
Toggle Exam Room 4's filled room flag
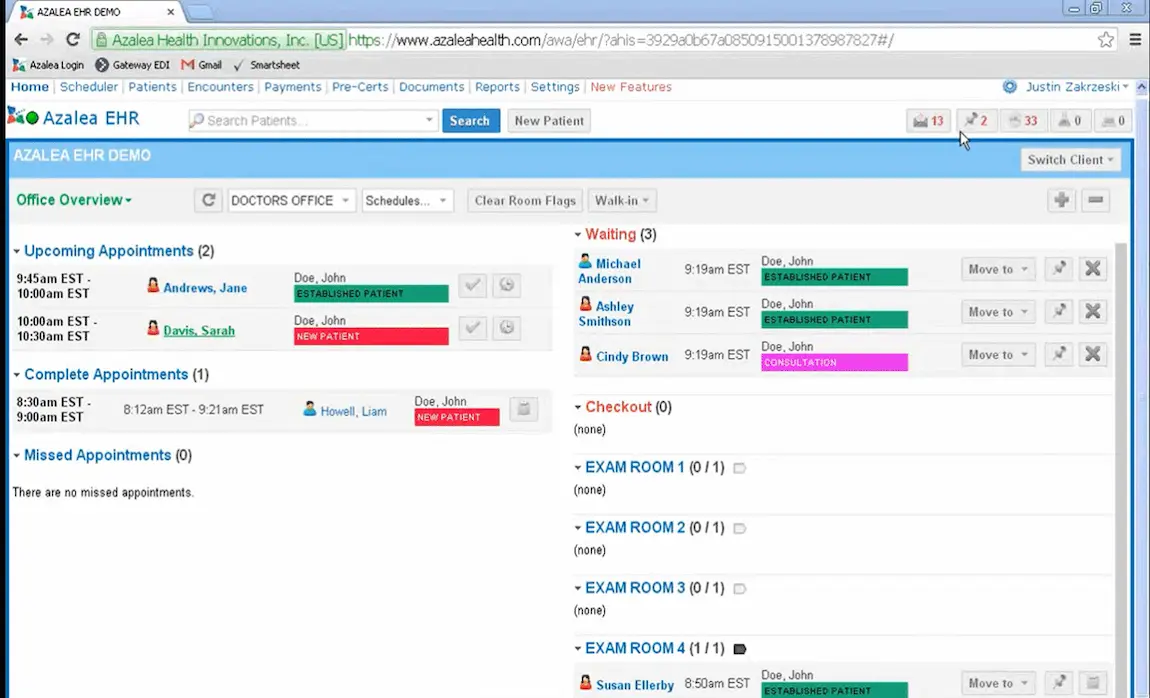coord(739,648)
